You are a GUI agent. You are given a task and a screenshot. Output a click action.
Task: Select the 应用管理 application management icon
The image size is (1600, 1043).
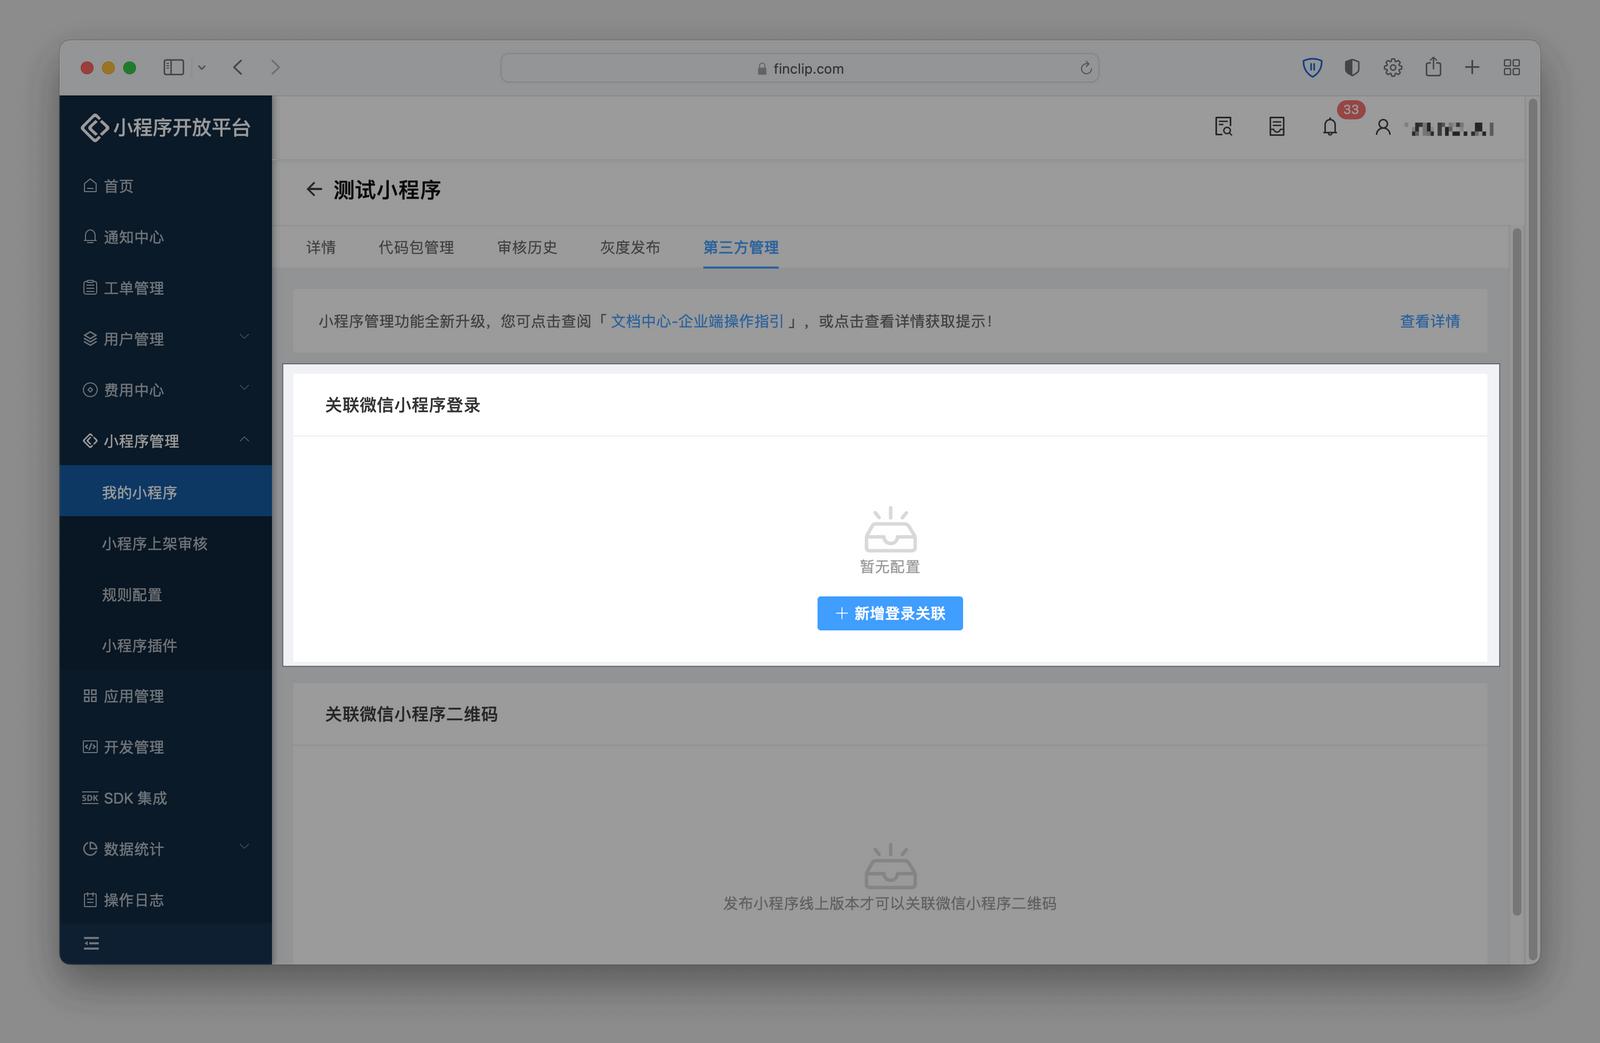point(90,696)
